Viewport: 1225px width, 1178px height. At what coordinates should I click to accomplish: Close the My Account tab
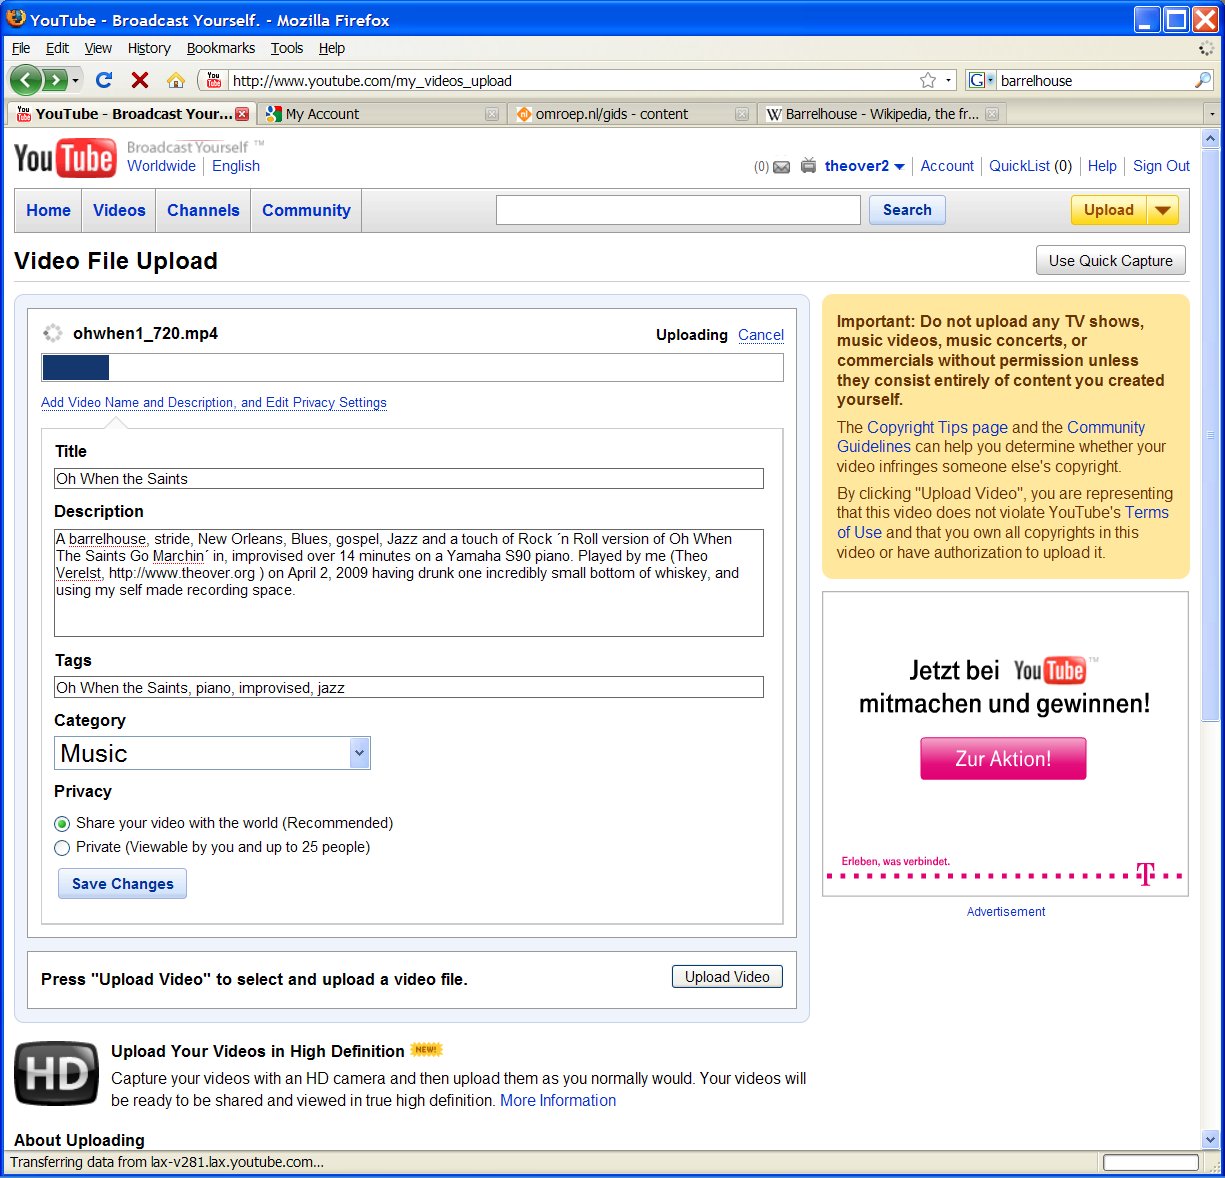[492, 114]
